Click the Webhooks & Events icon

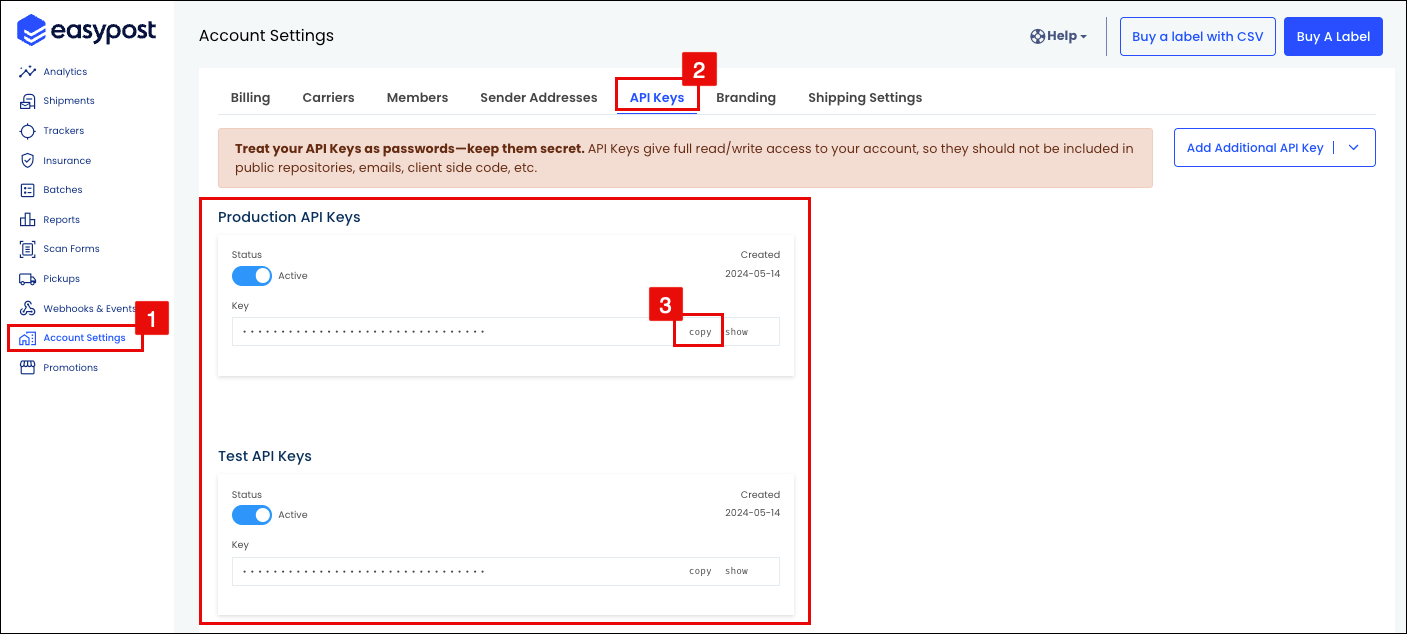[x=28, y=308]
